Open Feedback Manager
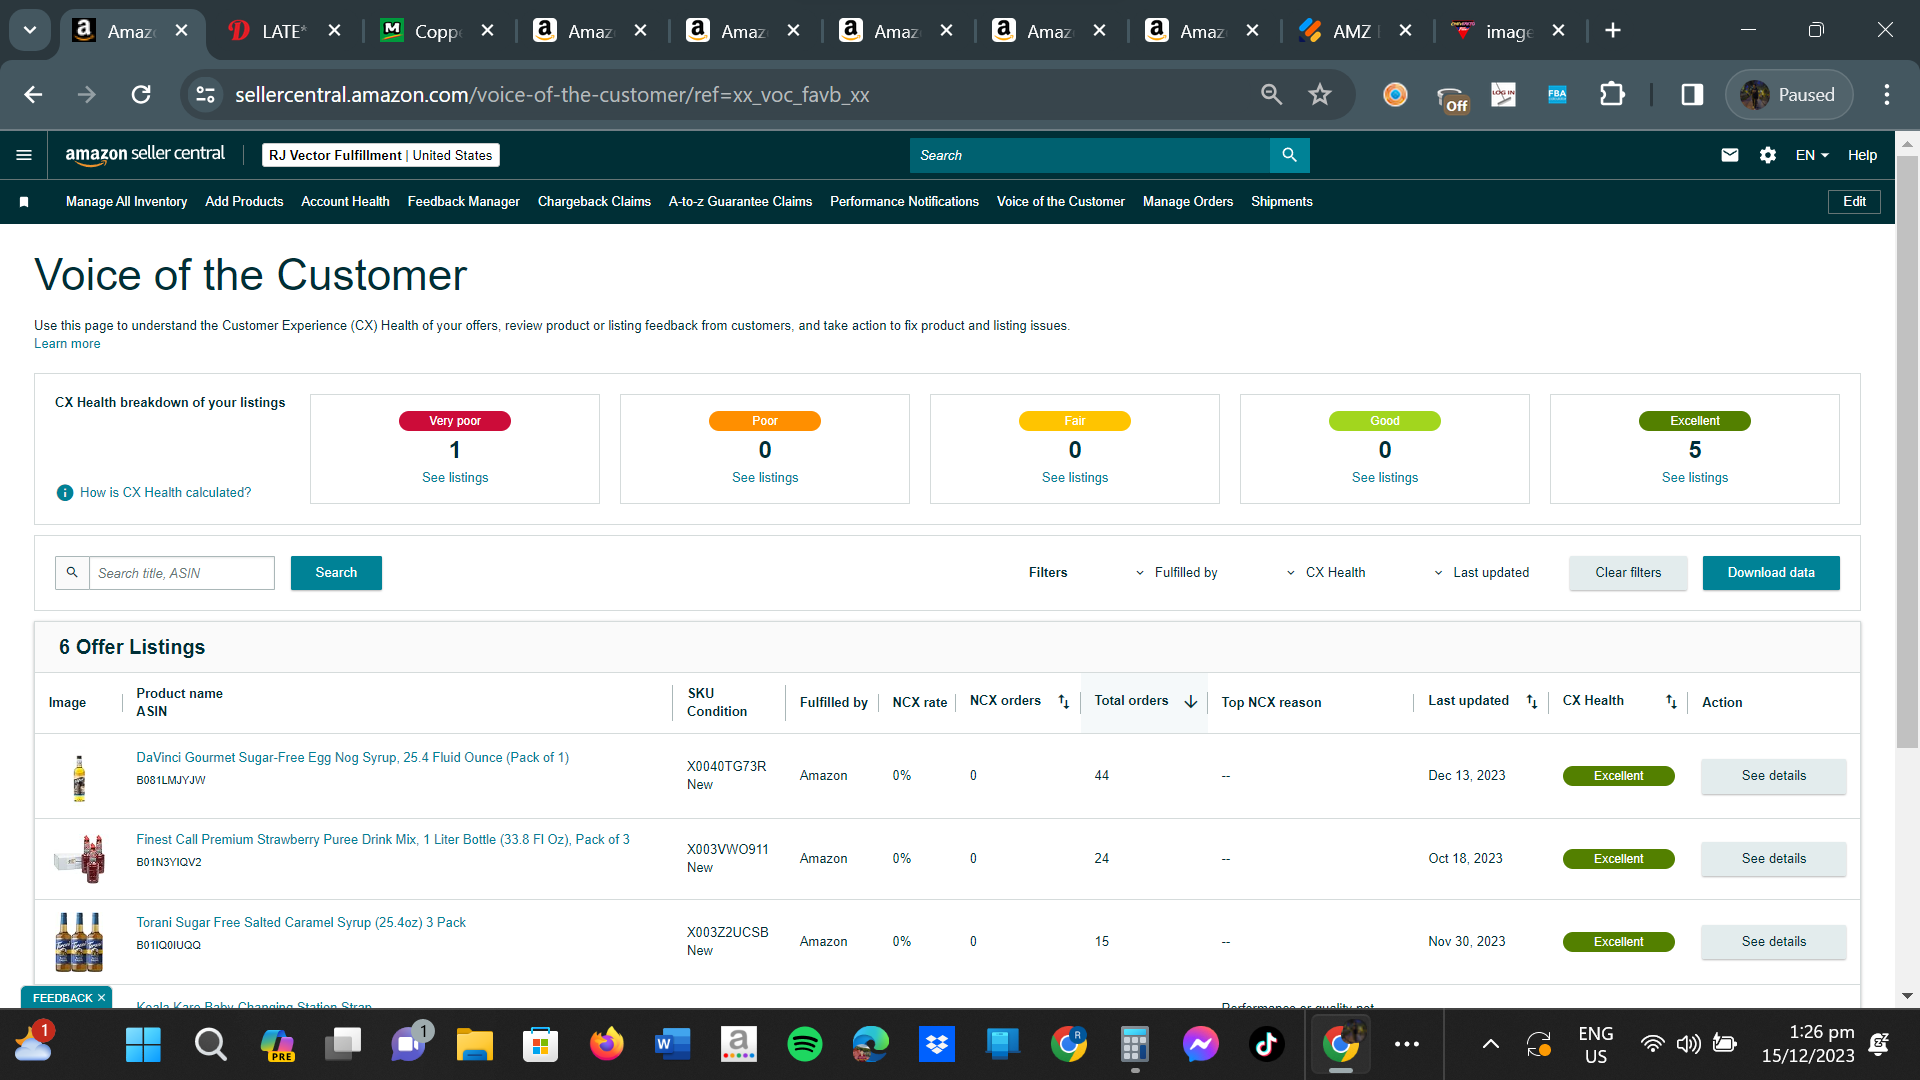 464,202
